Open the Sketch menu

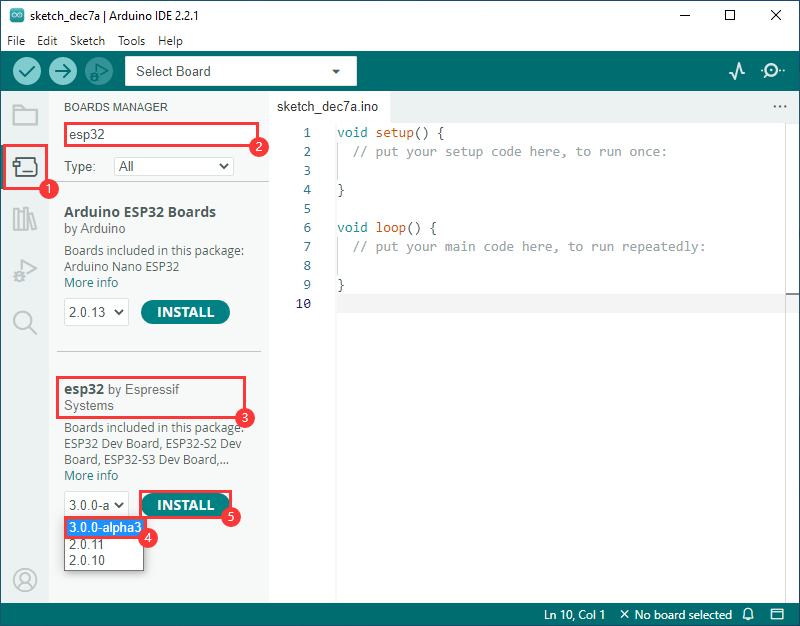(87, 41)
